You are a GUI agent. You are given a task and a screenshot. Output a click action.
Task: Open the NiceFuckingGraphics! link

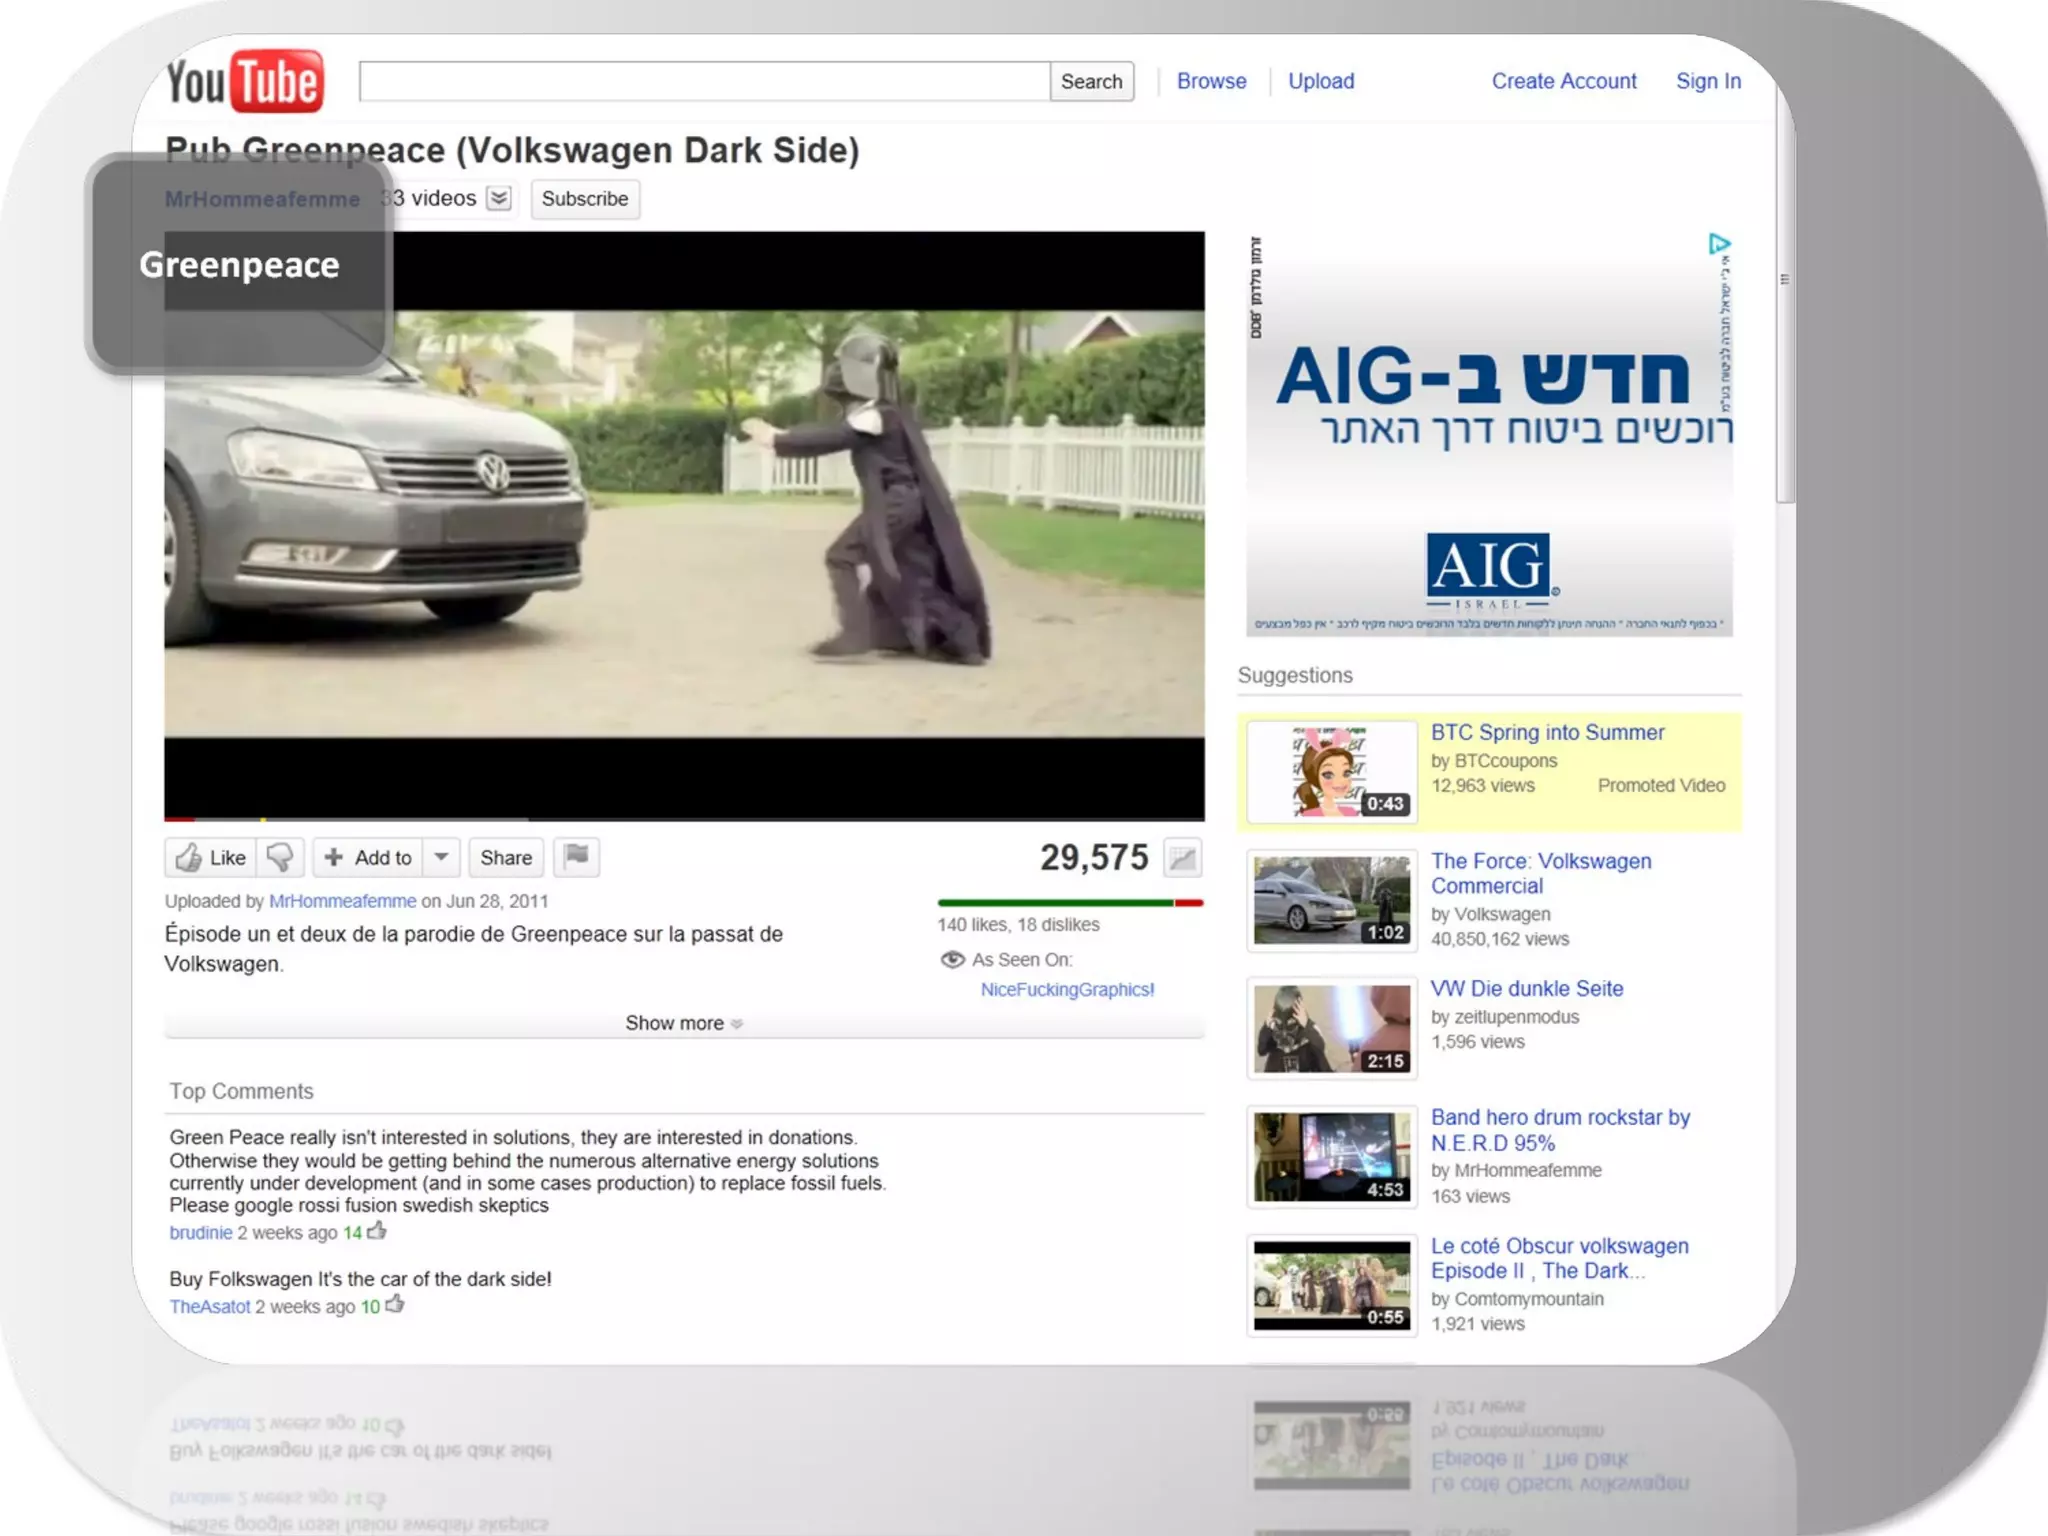[x=1067, y=989]
